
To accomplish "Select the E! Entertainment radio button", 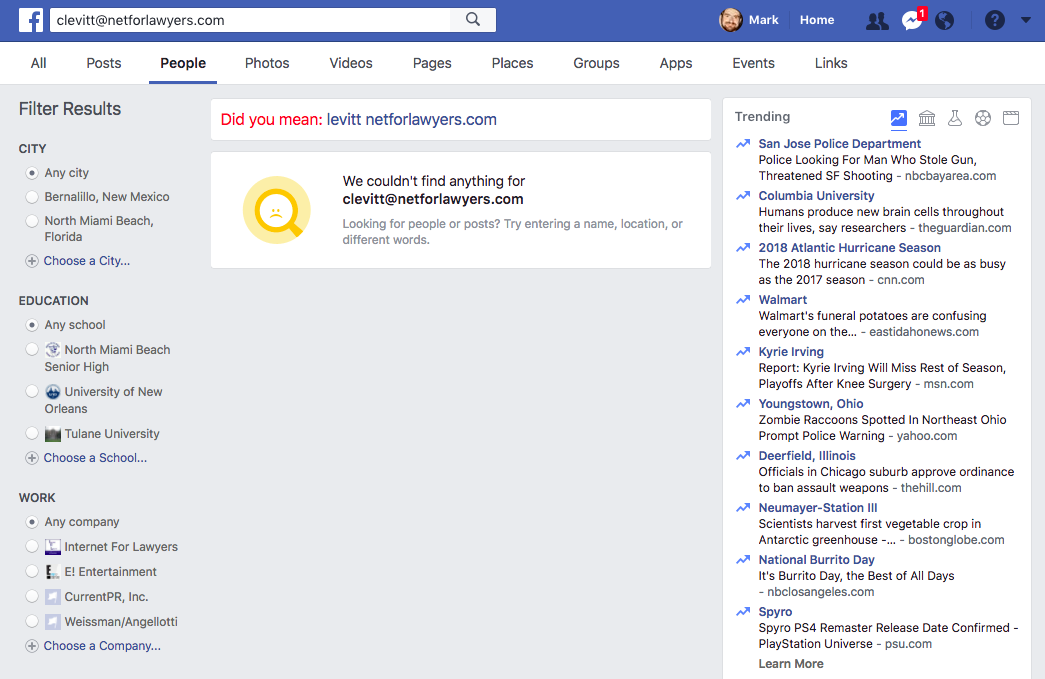I will [31, 571].
